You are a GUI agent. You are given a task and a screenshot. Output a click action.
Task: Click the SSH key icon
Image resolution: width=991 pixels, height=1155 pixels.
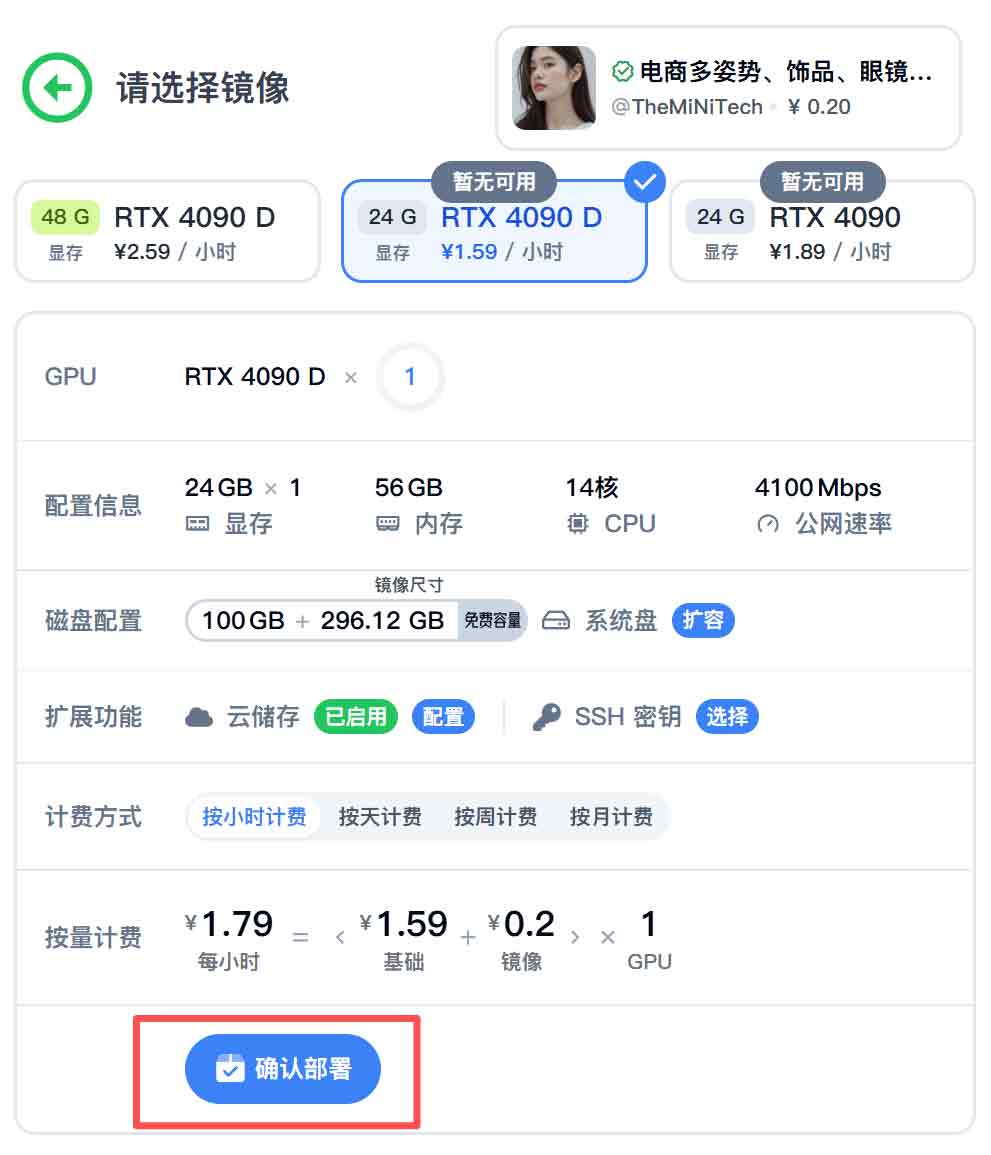pos(546,717)
